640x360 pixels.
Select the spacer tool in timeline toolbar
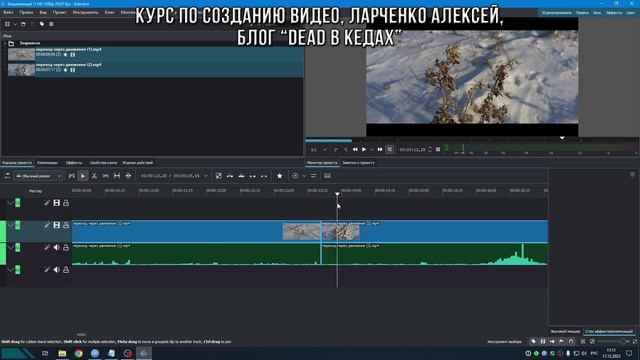click(106, 176)
